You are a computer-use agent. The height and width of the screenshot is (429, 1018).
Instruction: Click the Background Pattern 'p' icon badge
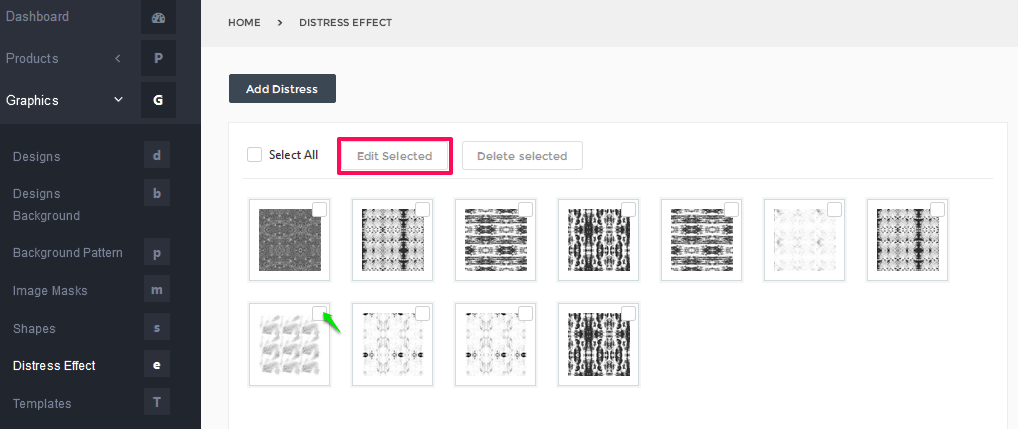(156, 252)
